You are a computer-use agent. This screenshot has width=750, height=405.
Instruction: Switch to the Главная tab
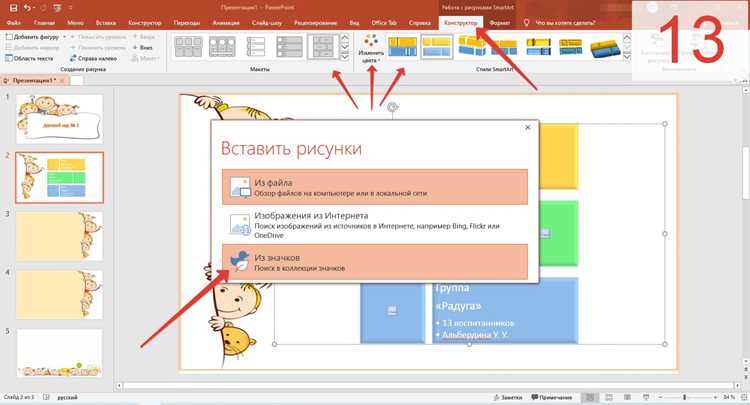click(44, 22)
